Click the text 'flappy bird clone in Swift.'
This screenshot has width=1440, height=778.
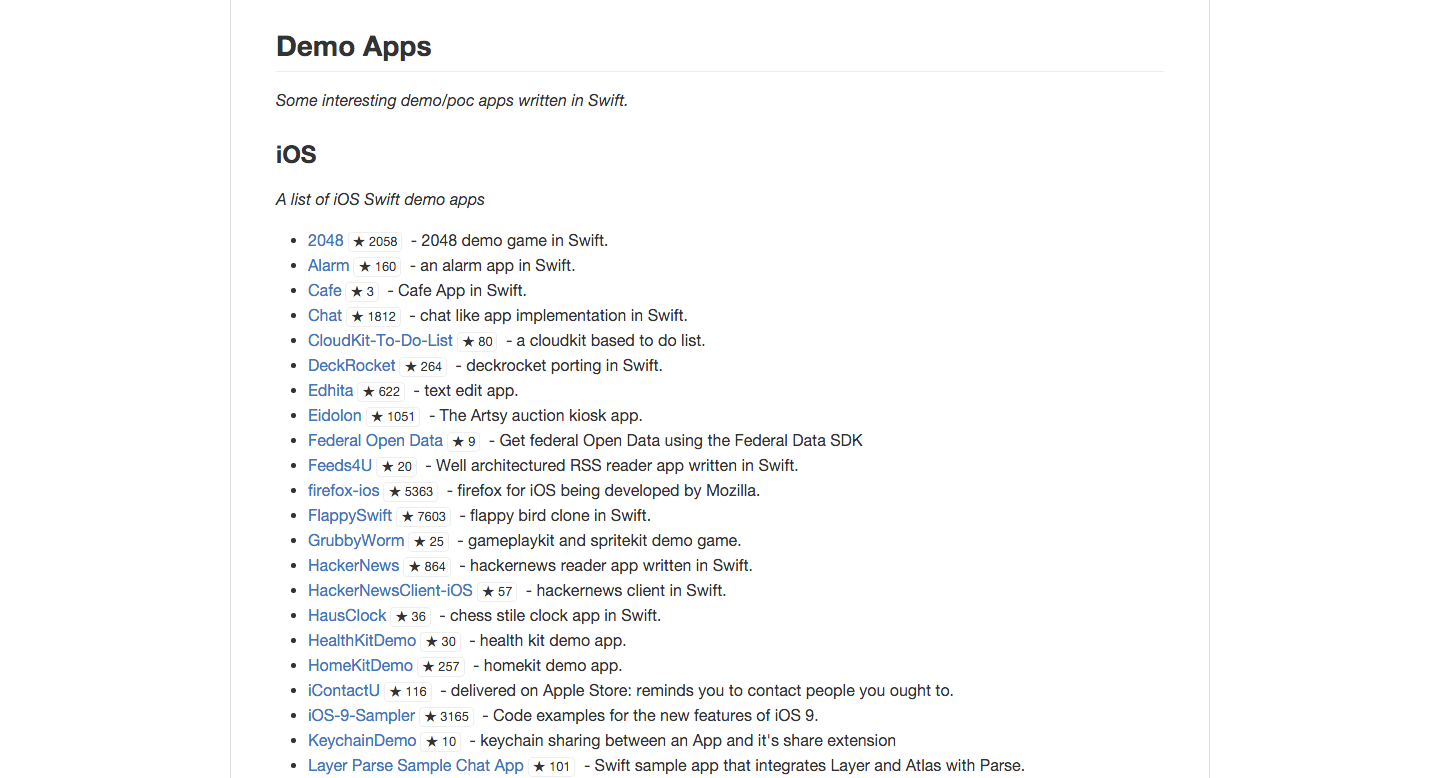click(560, 515)
